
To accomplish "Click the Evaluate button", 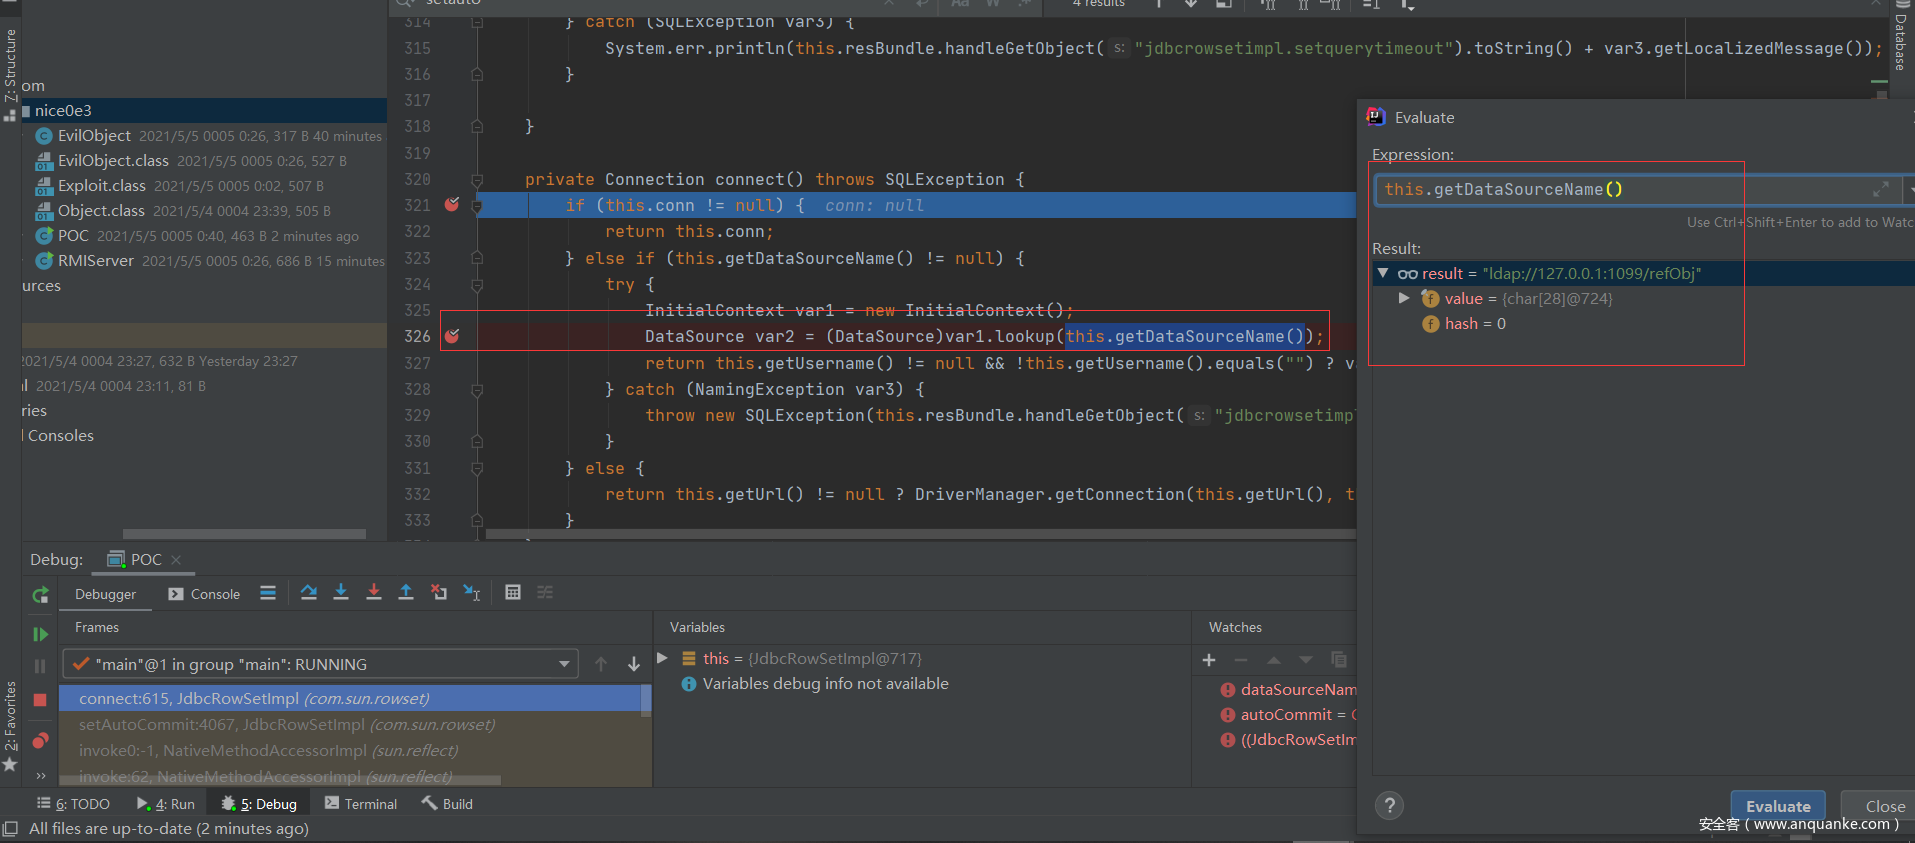I will 1777,806.
